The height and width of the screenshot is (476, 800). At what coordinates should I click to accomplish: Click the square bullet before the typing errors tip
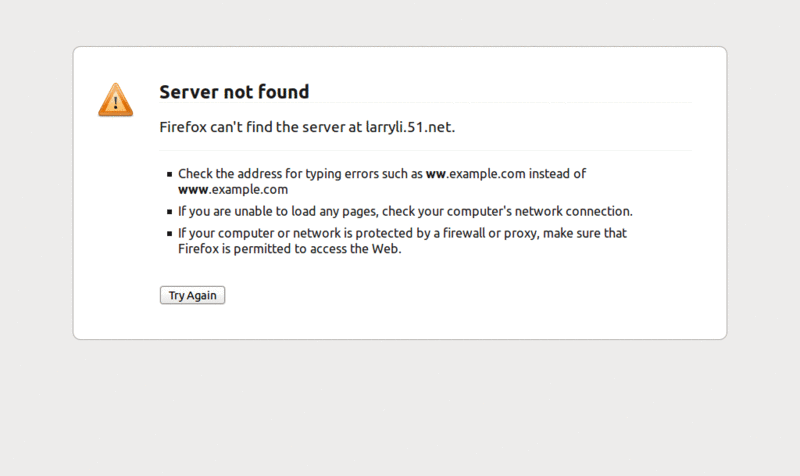point(170,175)
